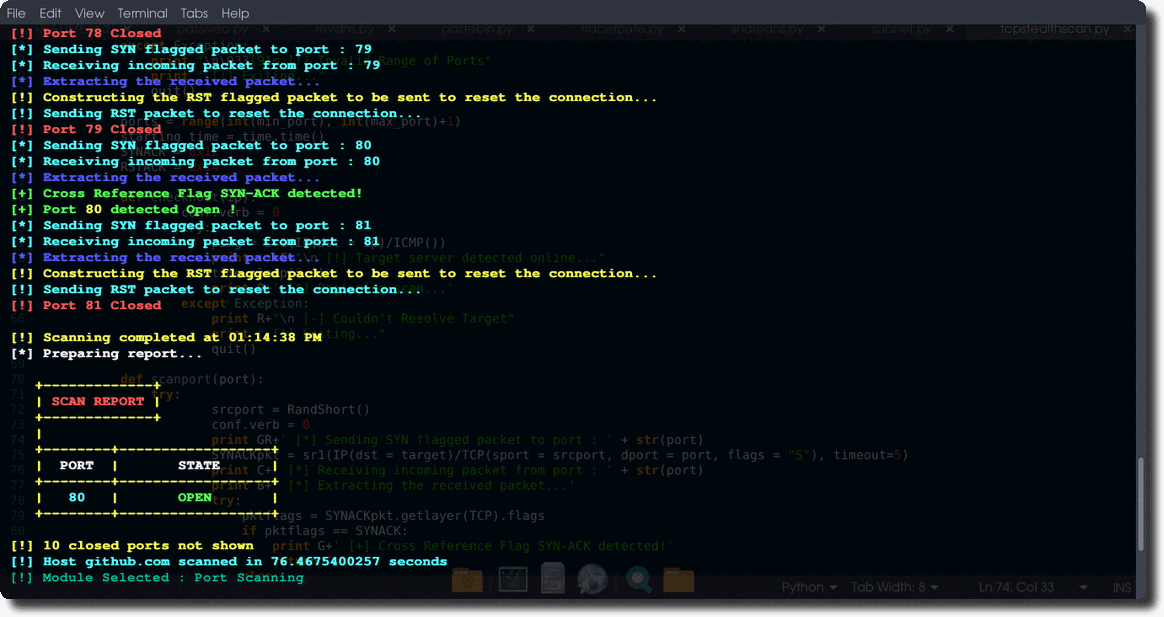1164x617 pixels.
Task: Toggle the INS insert mode indicator
Action: 1121,587
